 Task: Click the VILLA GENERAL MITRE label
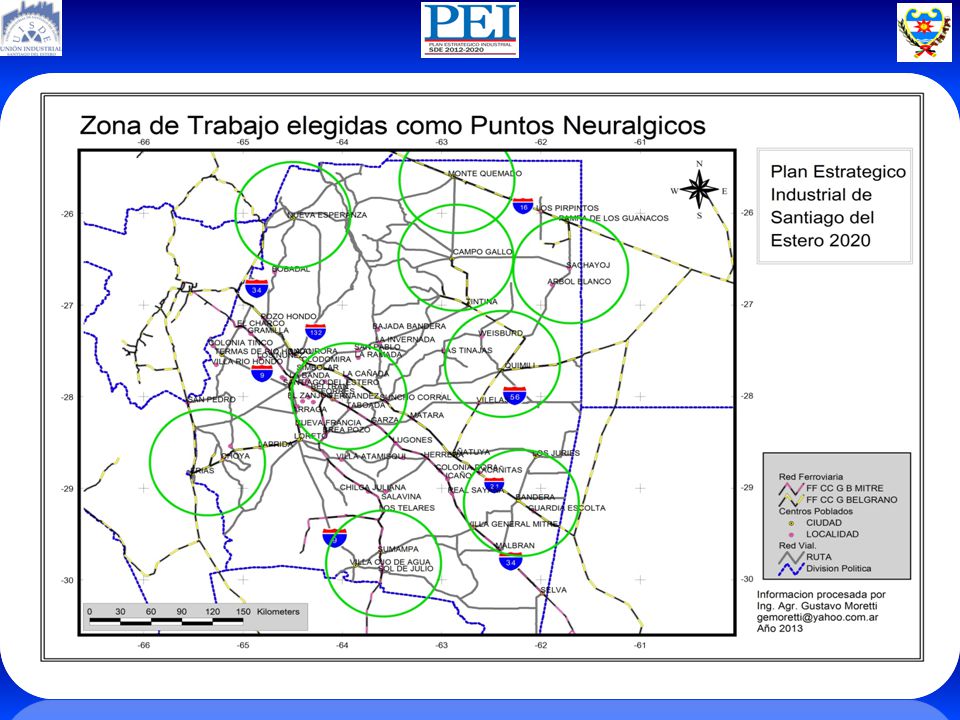[513, 524]
